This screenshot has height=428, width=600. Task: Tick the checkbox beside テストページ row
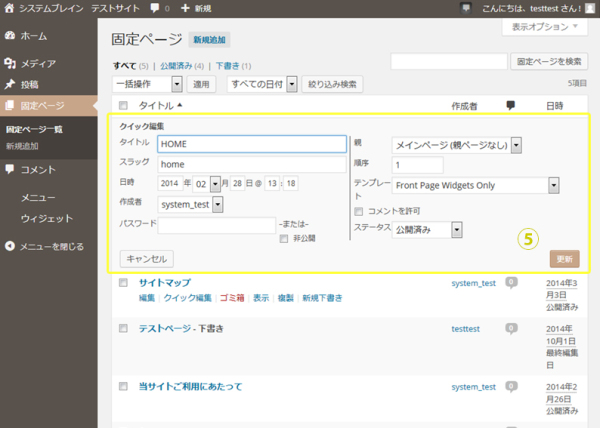(124, 328)
